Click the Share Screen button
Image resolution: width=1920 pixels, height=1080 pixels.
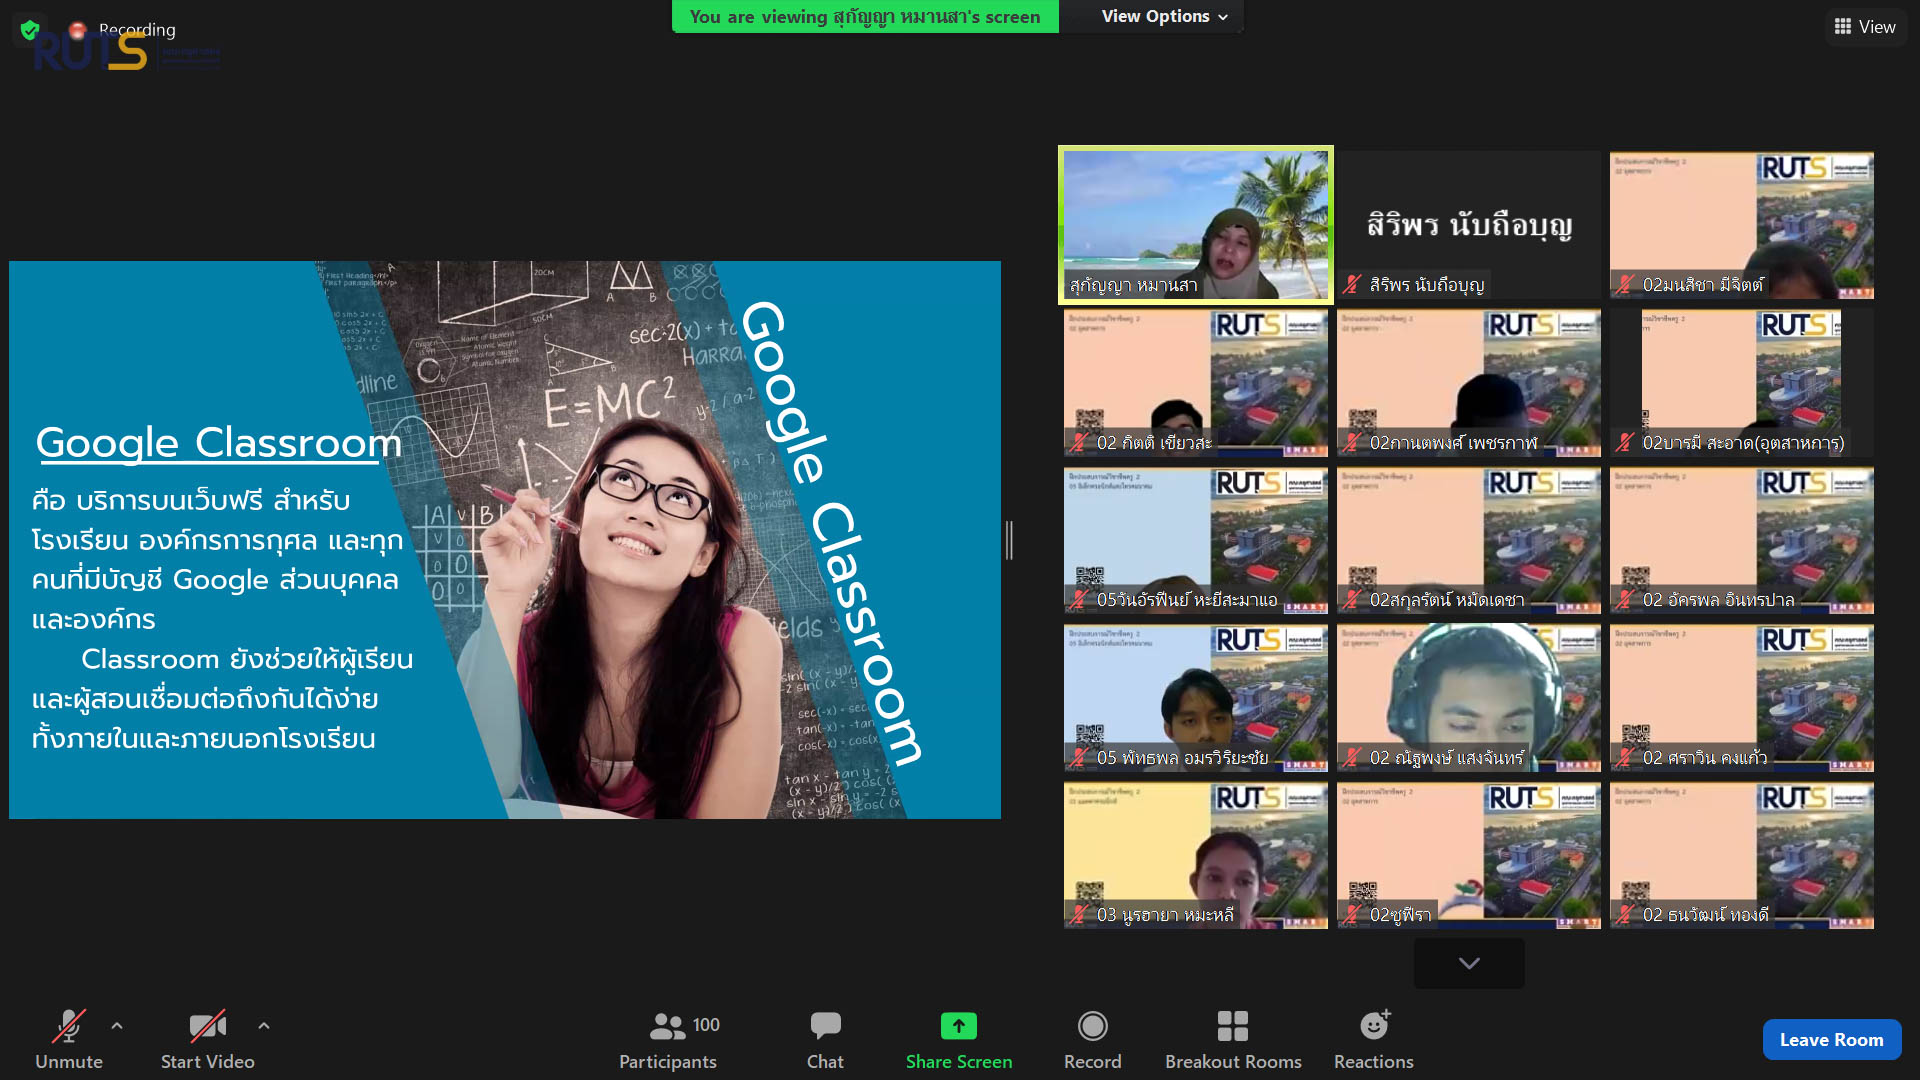click(x=959, y=1040)
